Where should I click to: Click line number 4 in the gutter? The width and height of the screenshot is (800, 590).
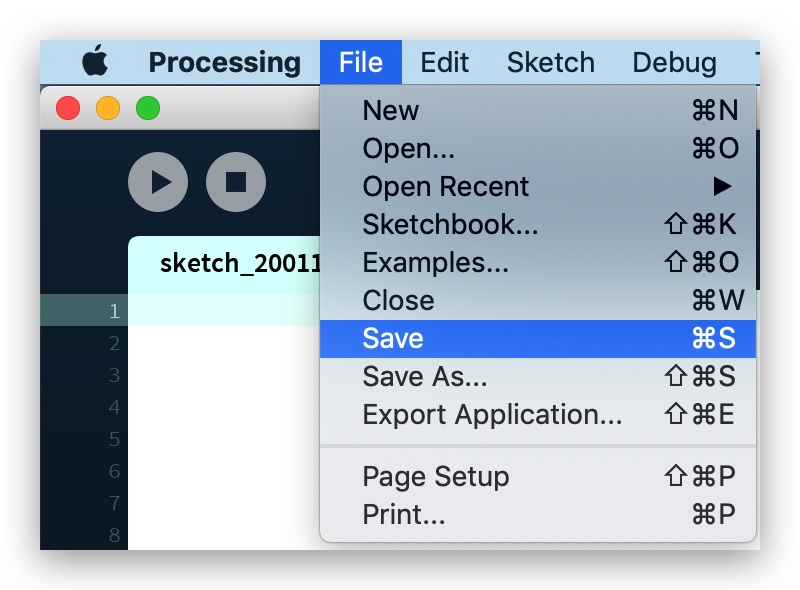(114, 407)
